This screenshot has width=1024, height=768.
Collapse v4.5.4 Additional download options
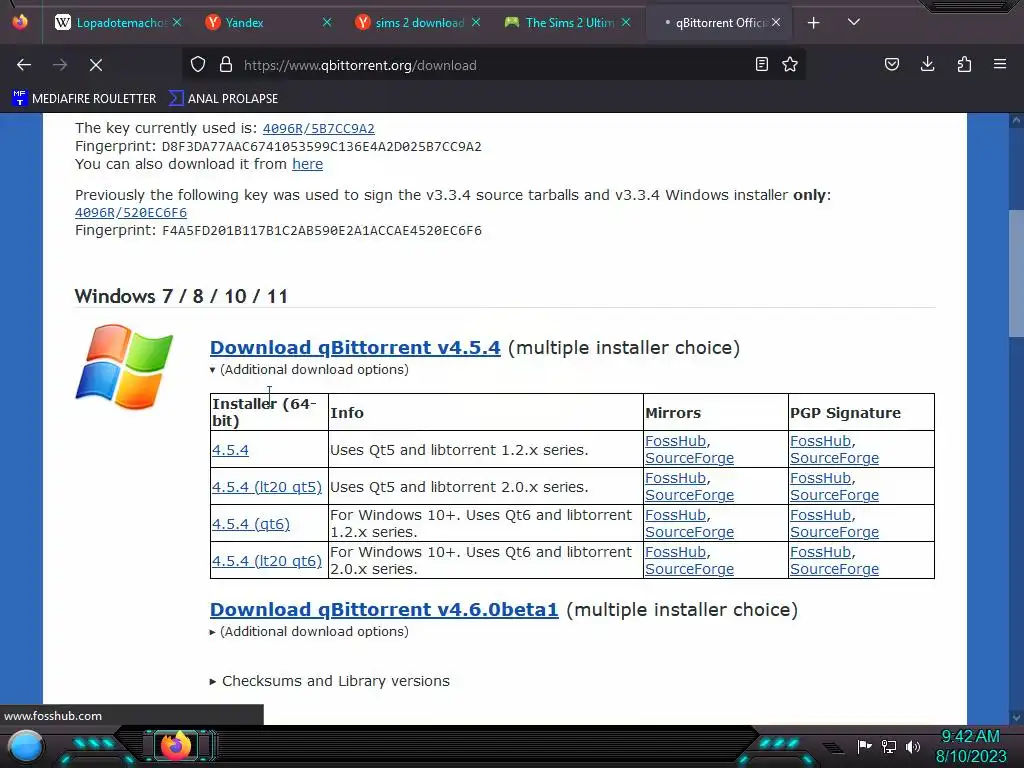[309, 370]
